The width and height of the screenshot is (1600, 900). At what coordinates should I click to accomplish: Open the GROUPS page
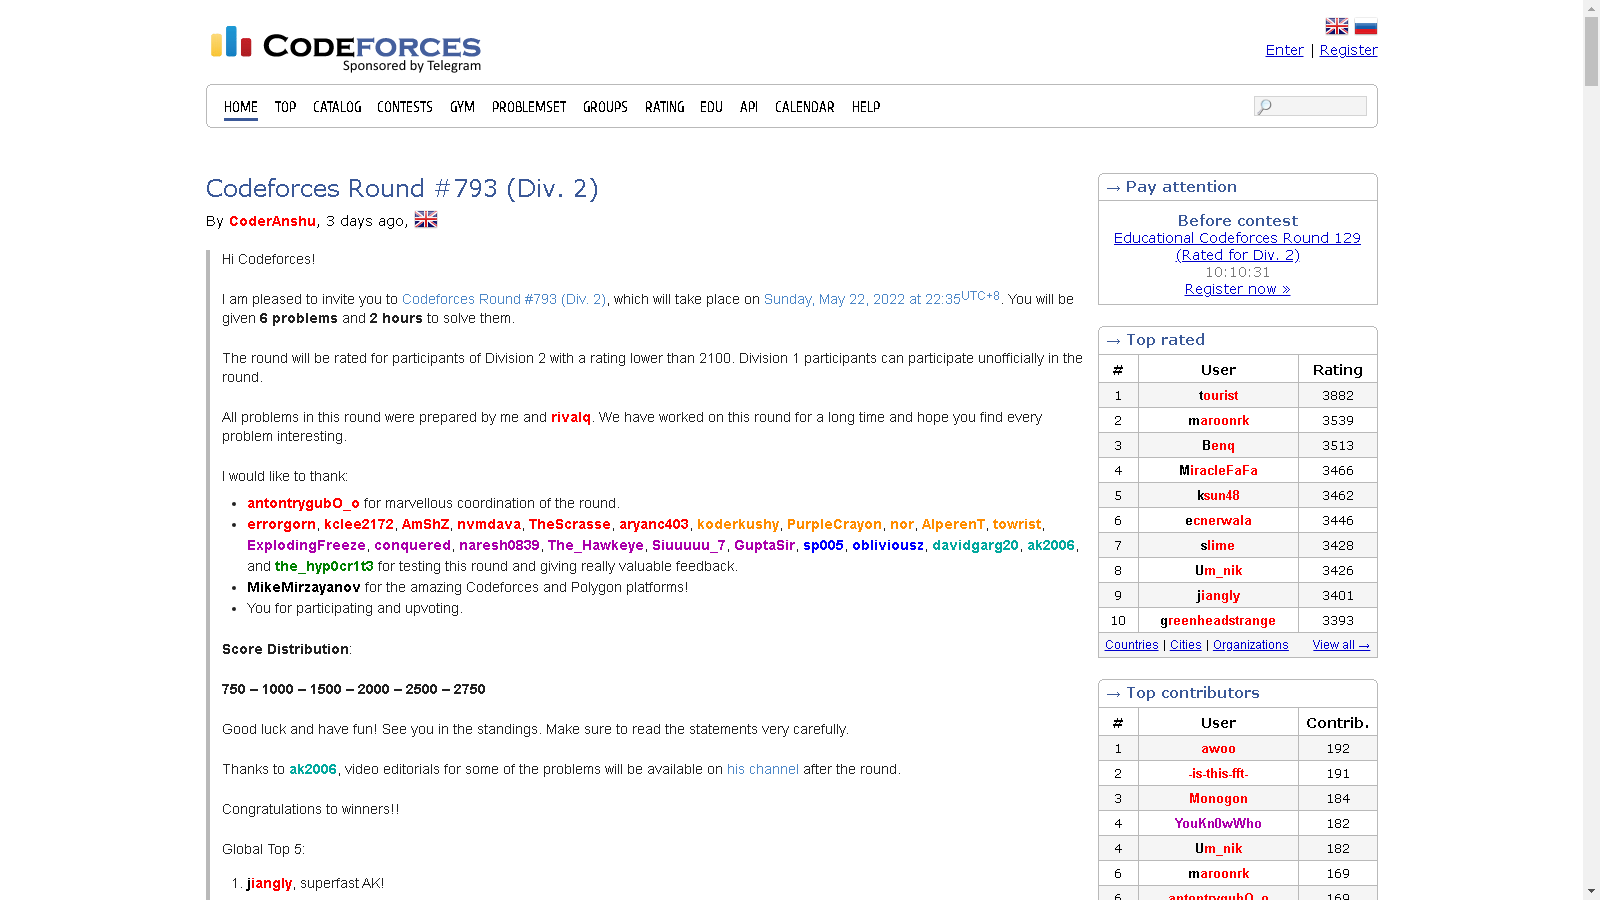(x=605, y=107)
